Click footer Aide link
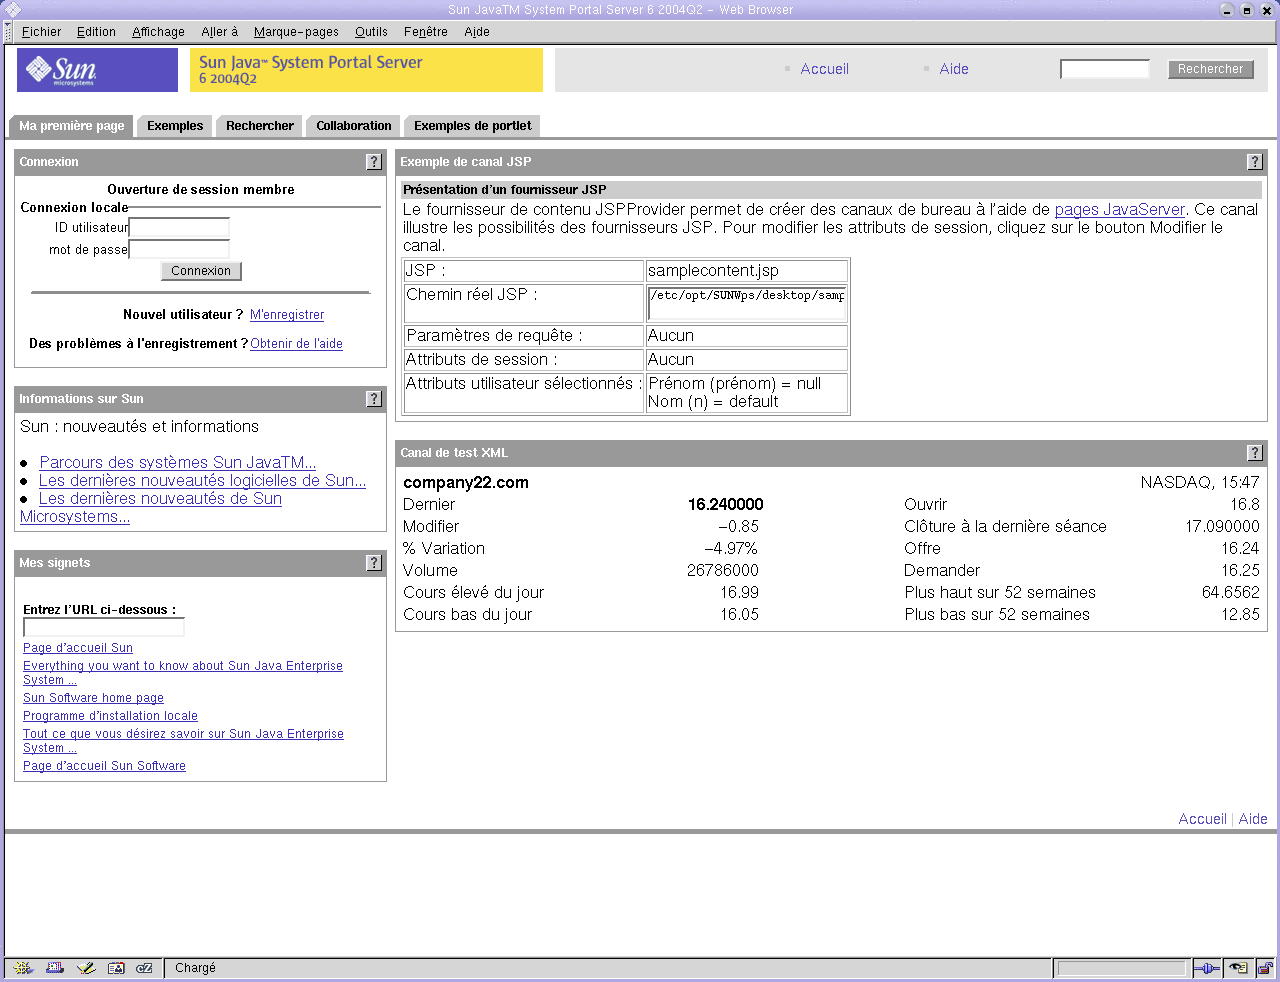Screen dimensions: 1280x982 [x=1253, y=819]
